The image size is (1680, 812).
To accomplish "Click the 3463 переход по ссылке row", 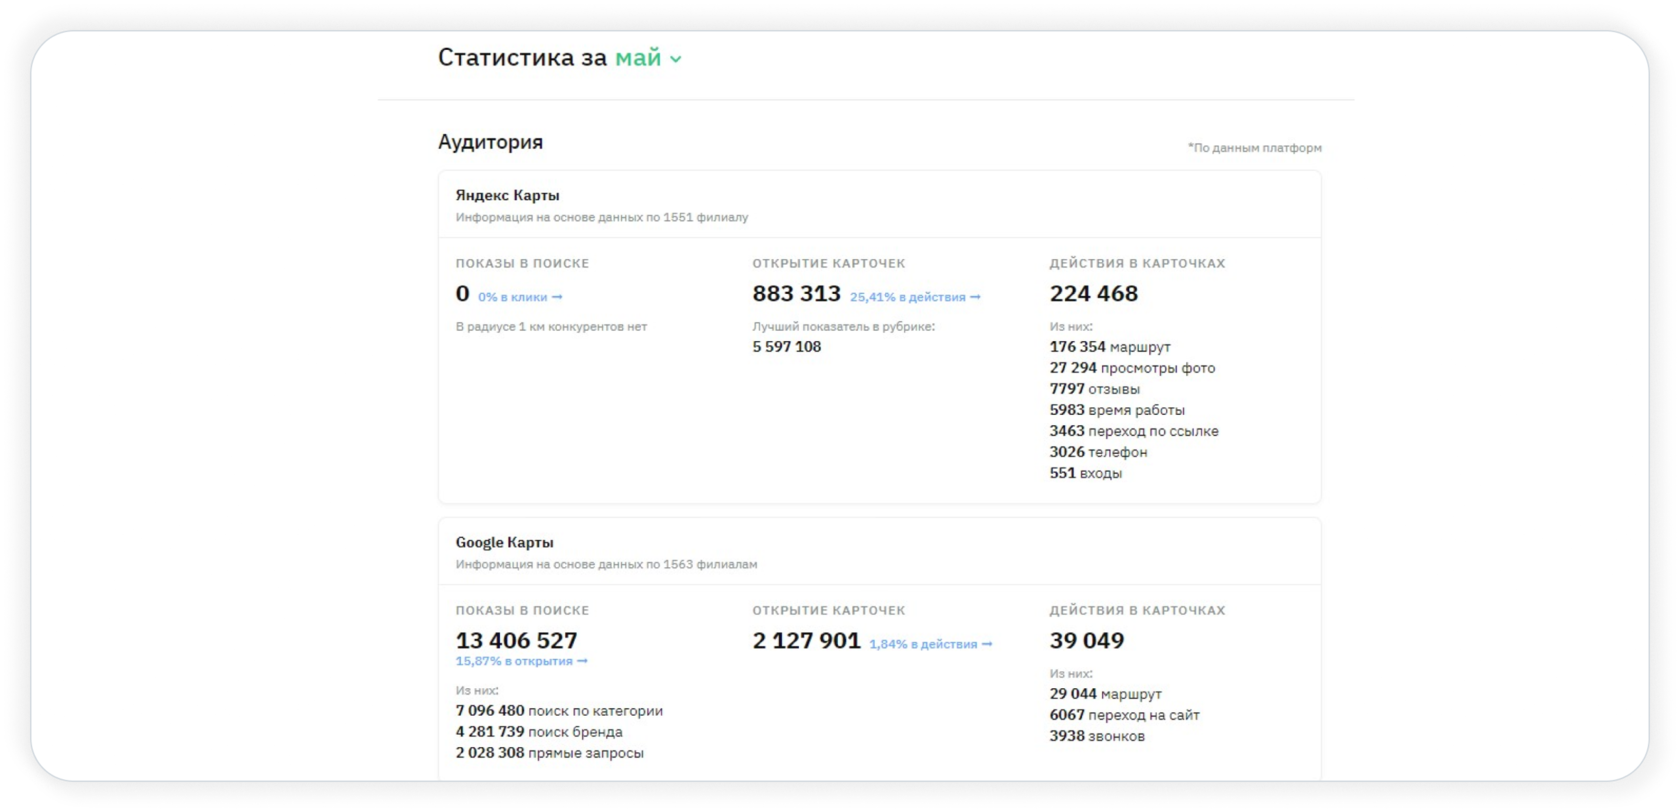I will click(x=1134, y=431).
